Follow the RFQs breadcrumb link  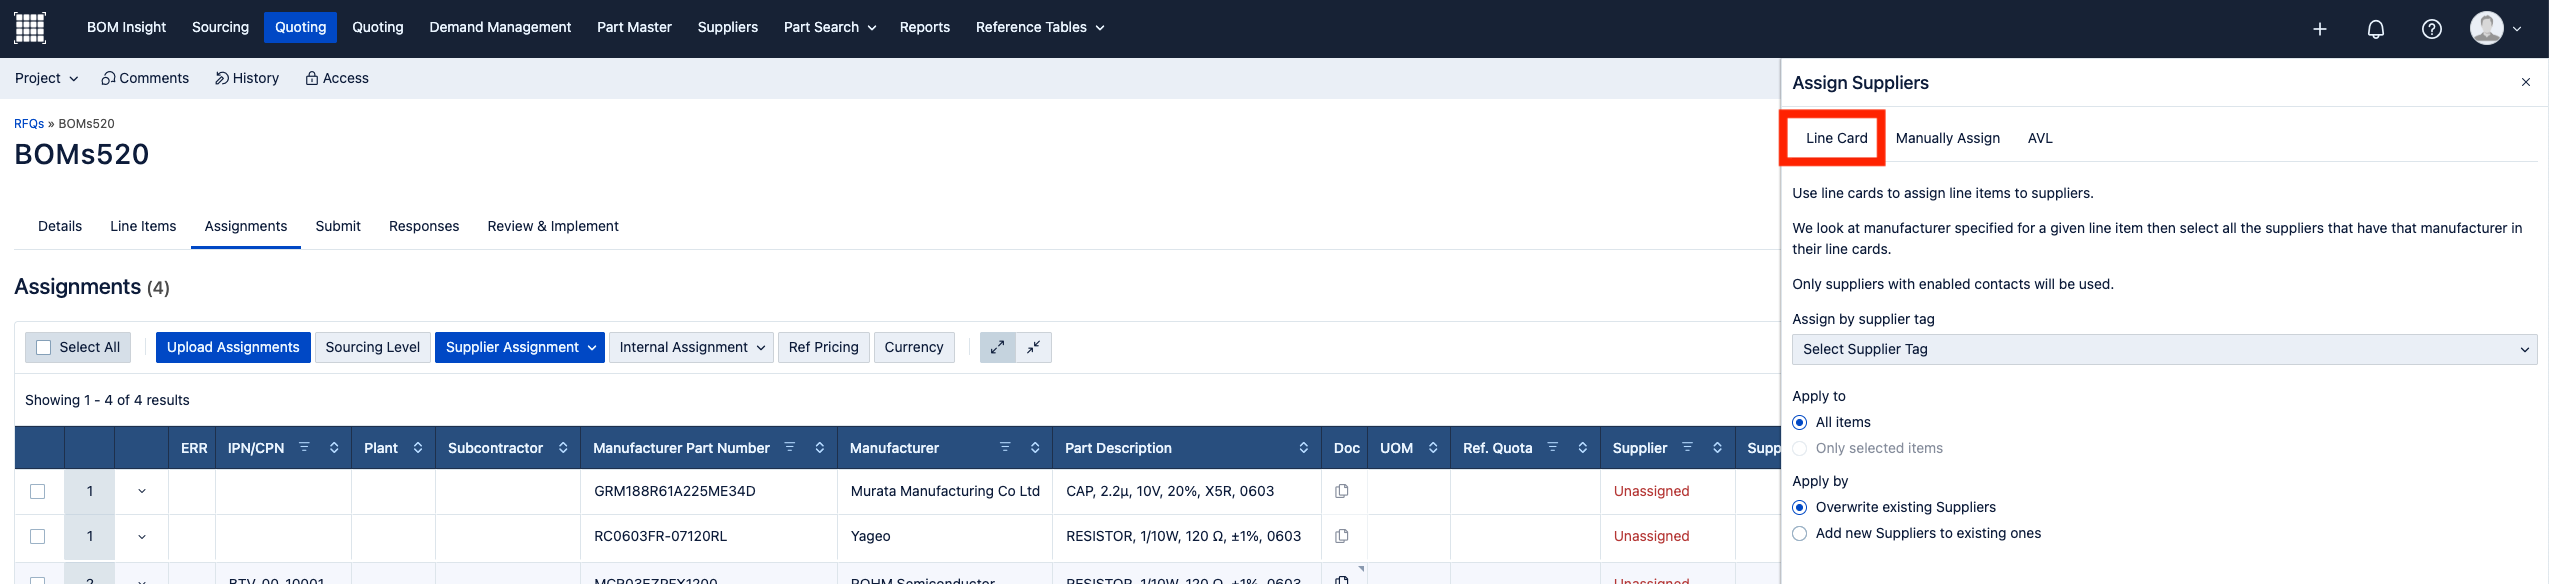point(29,124)
